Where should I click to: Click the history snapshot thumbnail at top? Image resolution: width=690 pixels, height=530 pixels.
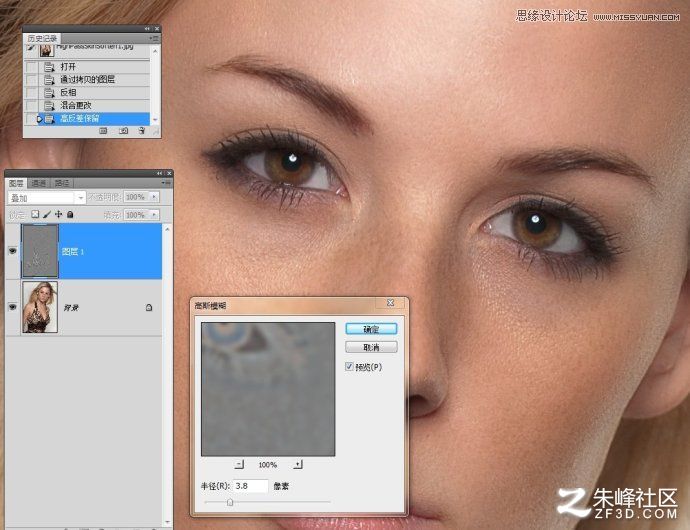point(47,50)
